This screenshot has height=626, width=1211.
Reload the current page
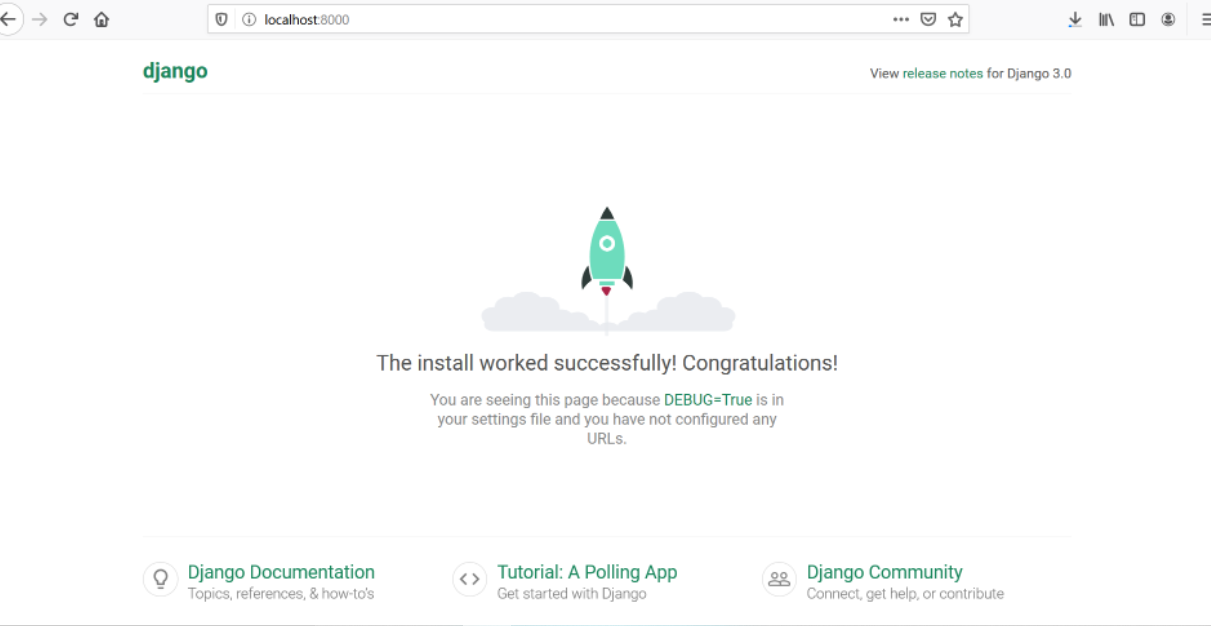click(x=70, y=19)
